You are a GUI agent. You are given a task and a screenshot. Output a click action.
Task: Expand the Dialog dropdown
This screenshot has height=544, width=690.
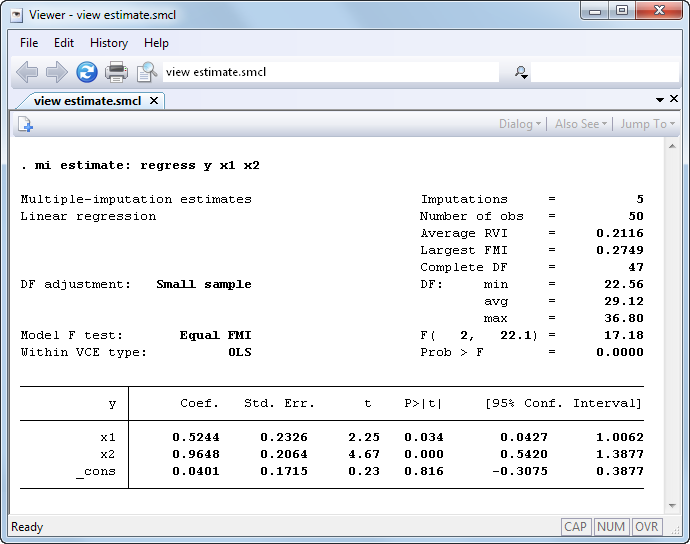pyautogui.click(x=520, y=124)
